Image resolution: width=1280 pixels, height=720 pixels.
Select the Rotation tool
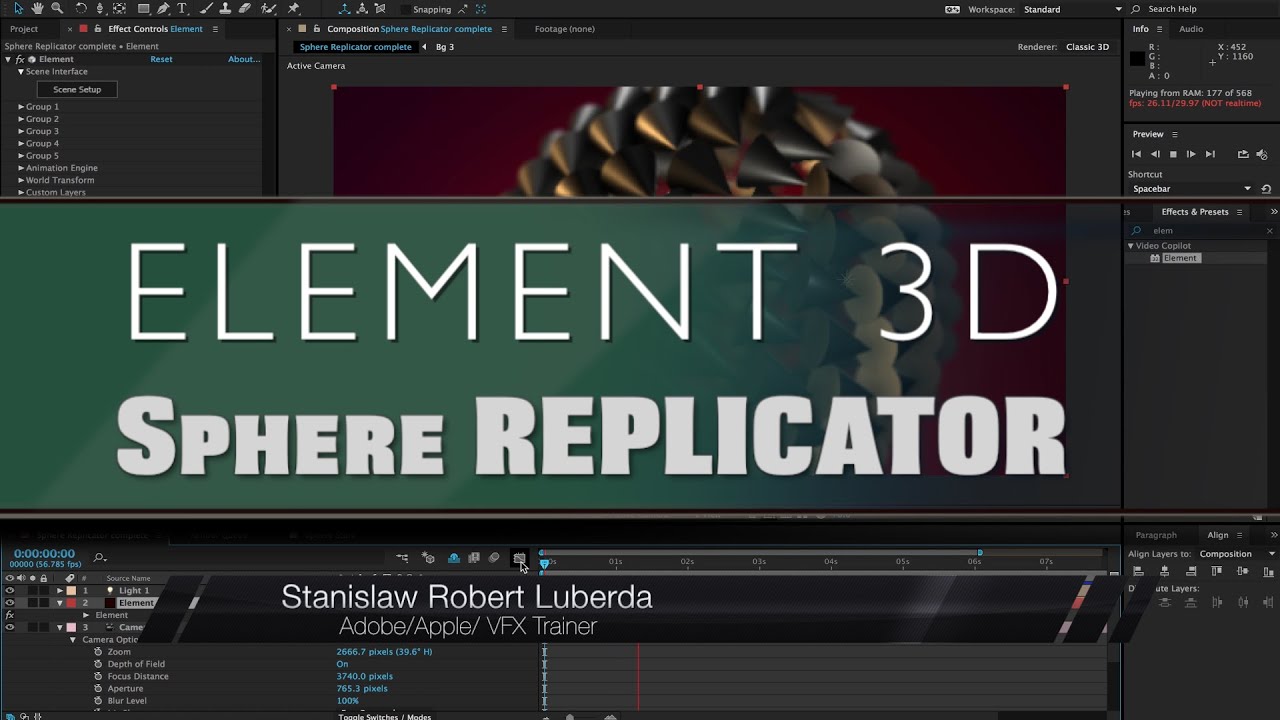tap(82, 9)
